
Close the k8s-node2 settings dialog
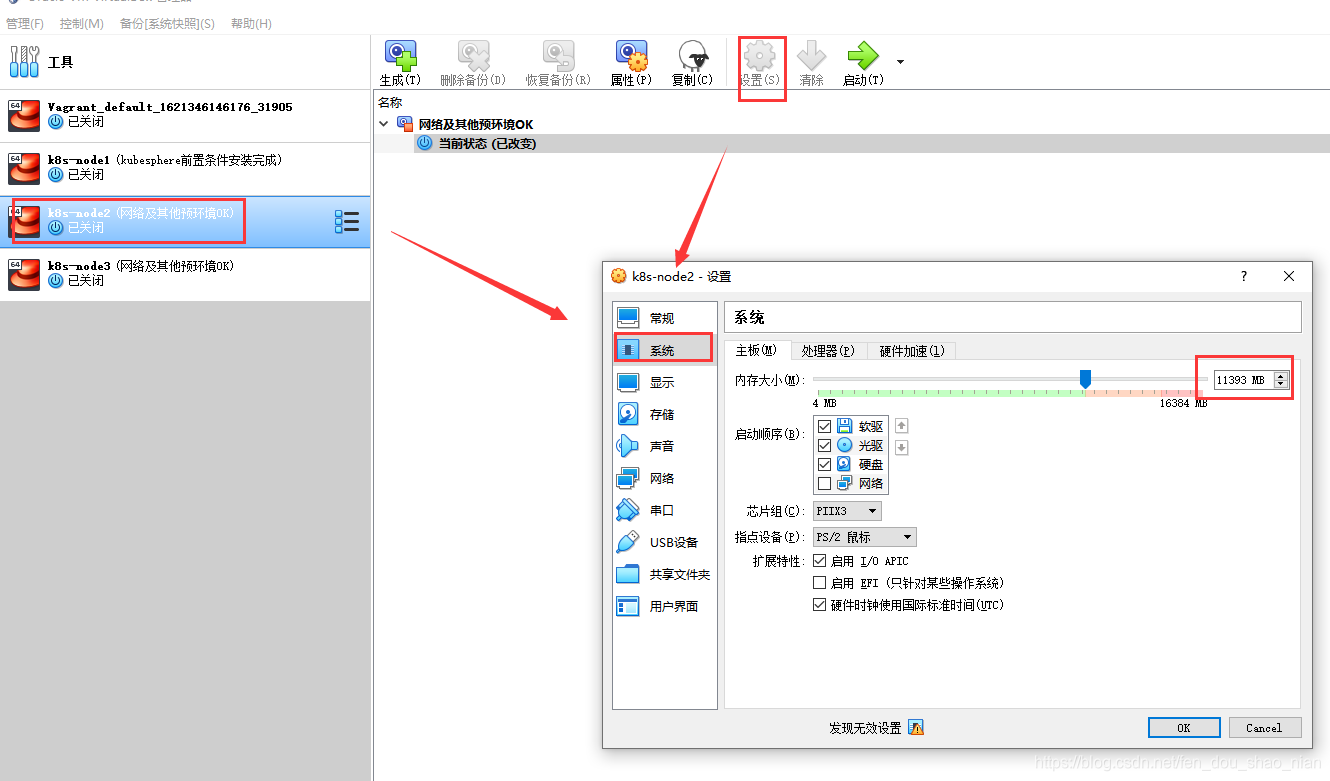click(x=1289, y=276)
